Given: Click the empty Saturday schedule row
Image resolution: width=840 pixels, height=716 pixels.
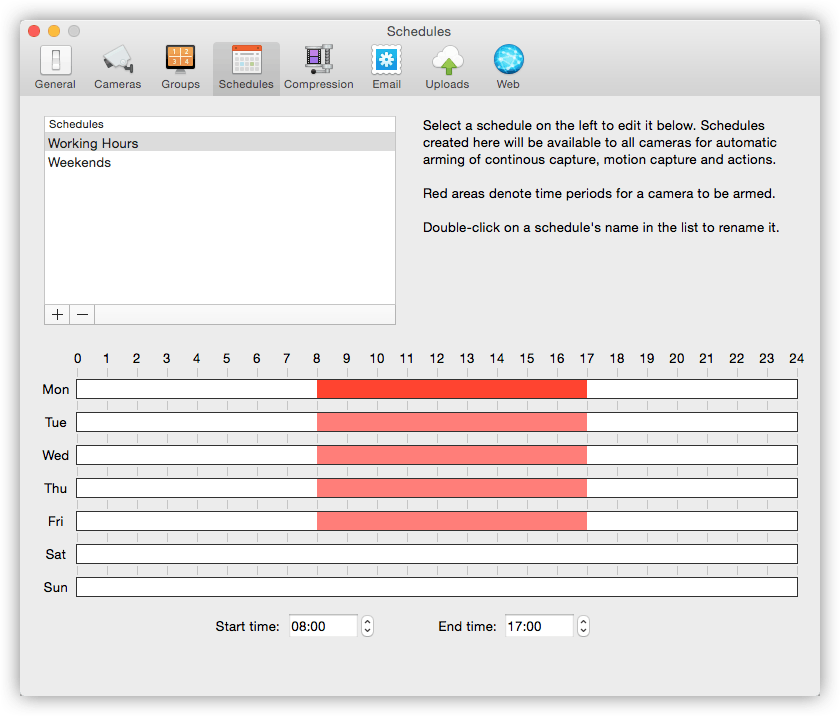Looking at the screenshot, I should coord(436,554).
